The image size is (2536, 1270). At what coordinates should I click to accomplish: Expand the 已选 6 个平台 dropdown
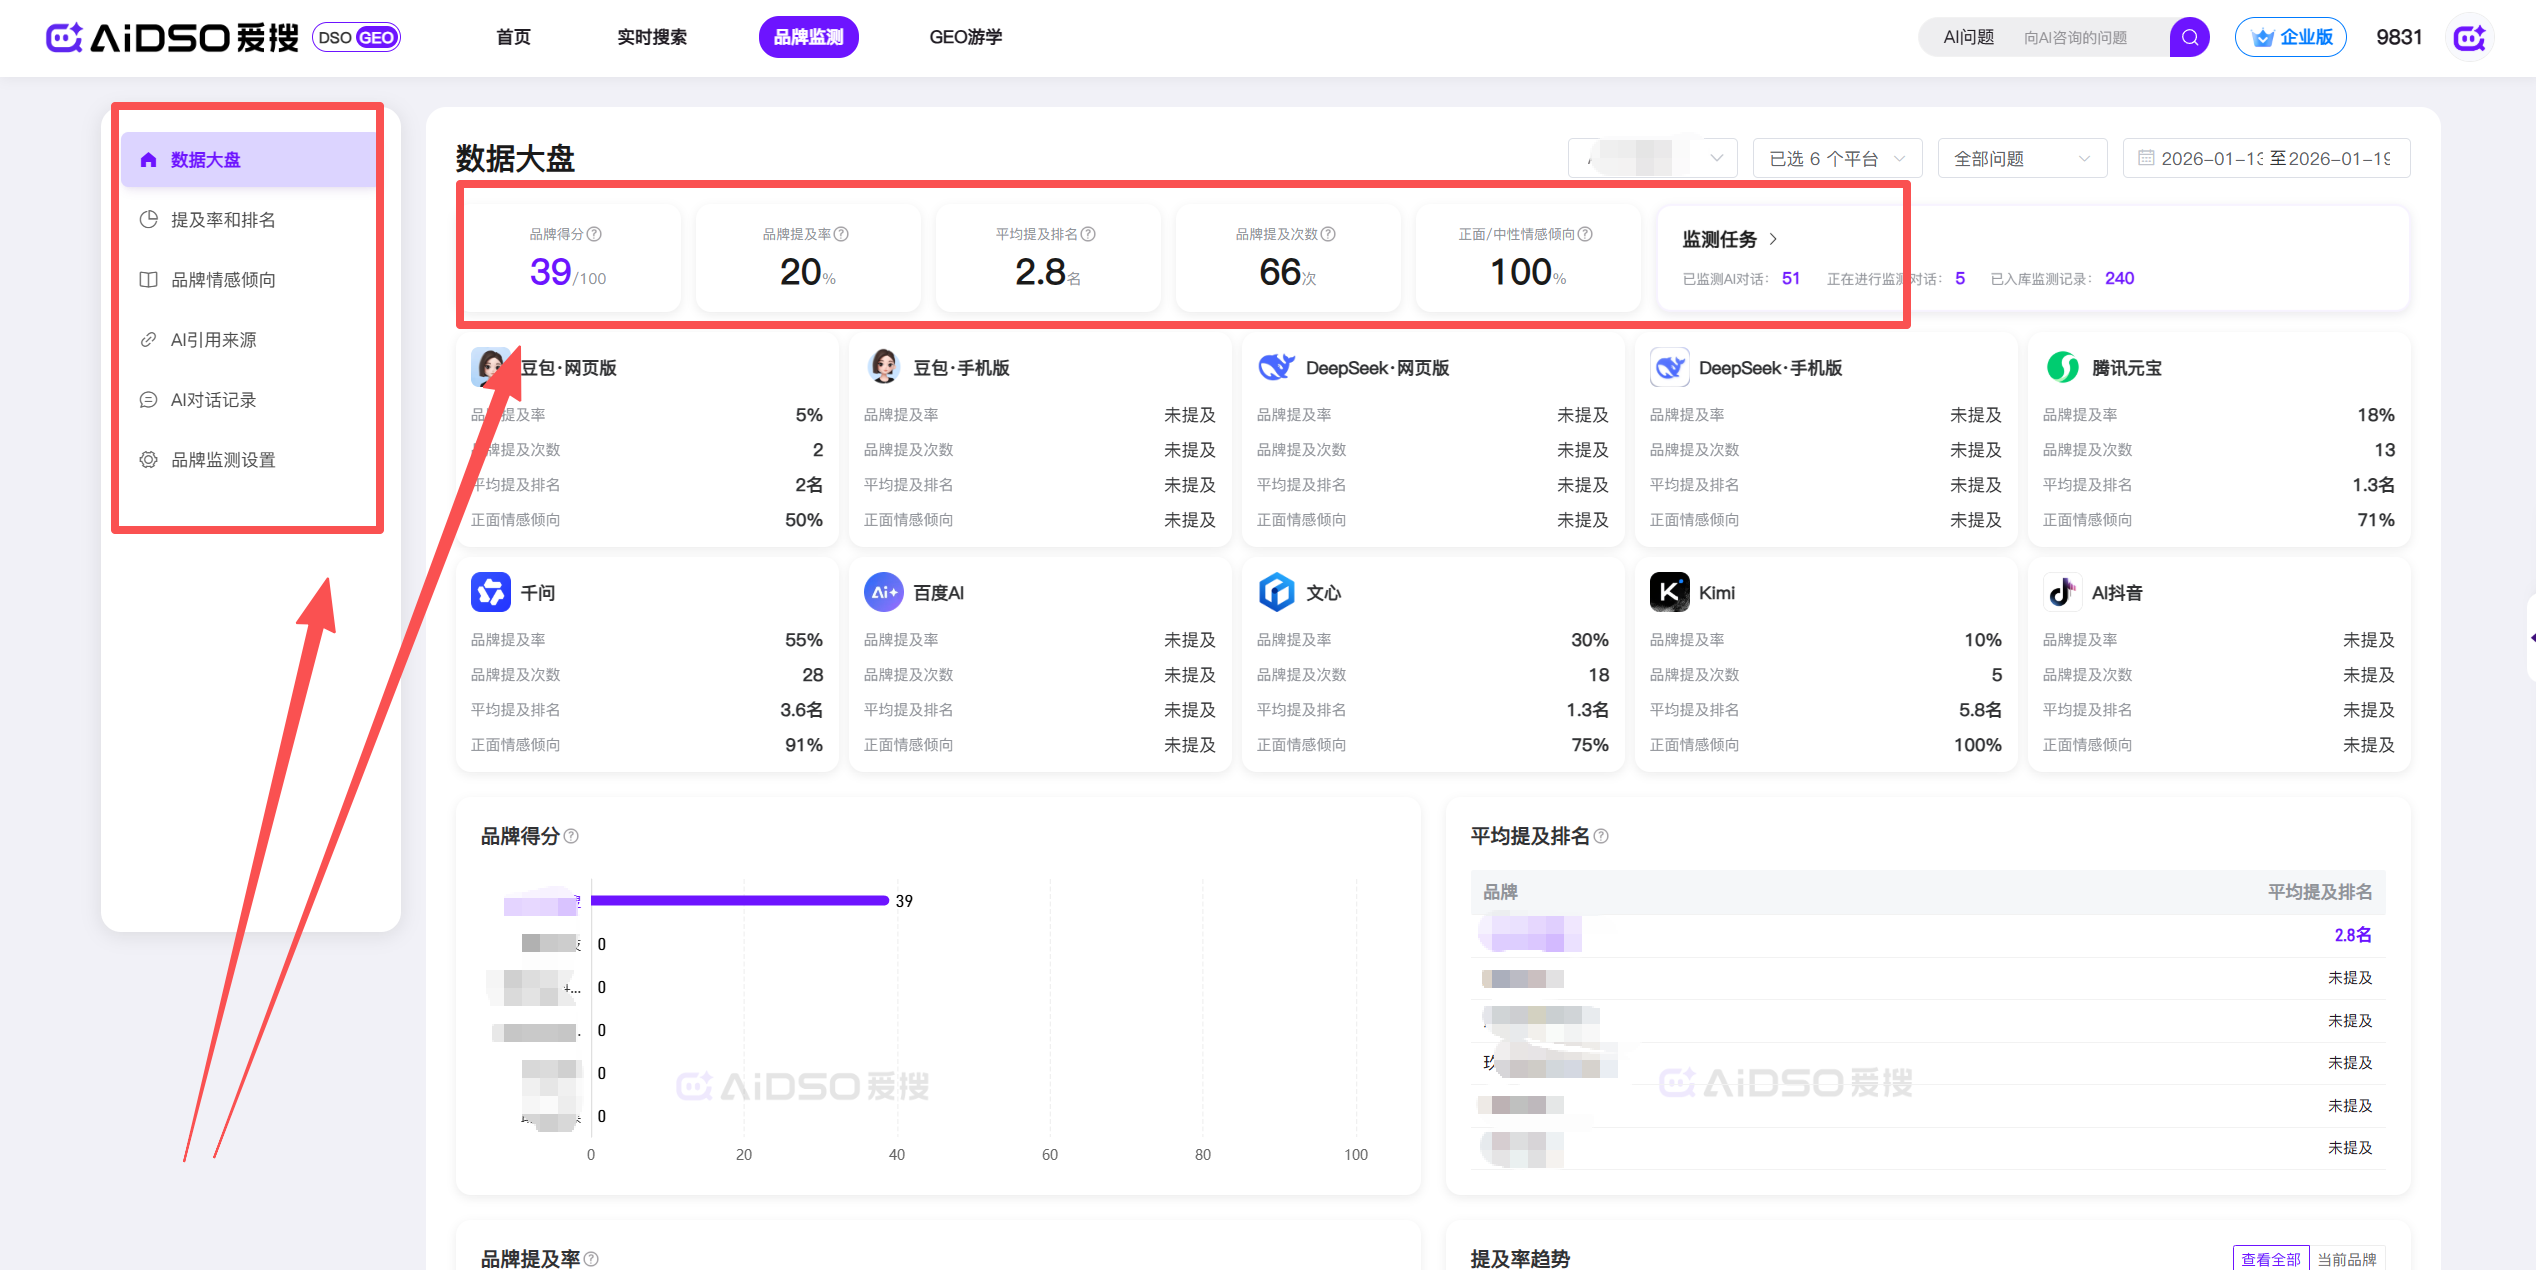tap(1837, 159)
